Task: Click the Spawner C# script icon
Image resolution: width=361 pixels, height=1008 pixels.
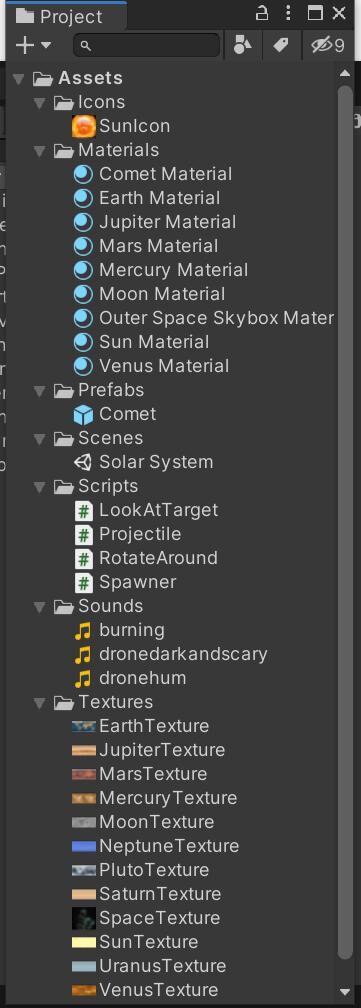Action: [x=84, y=582]
